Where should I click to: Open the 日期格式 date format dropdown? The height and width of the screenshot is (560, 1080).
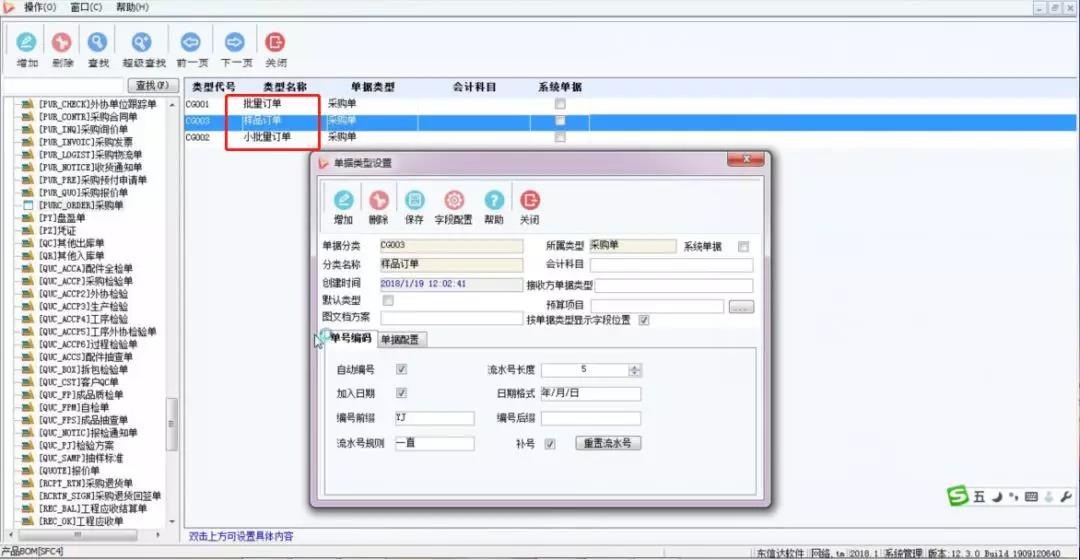pos(590,394)
